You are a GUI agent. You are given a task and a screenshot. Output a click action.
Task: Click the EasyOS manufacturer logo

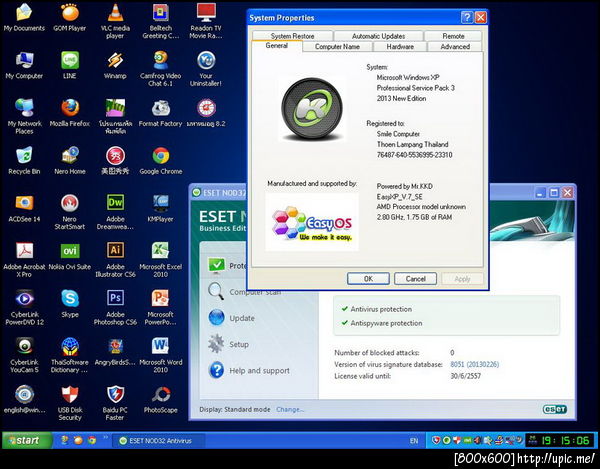click(312, 222)
